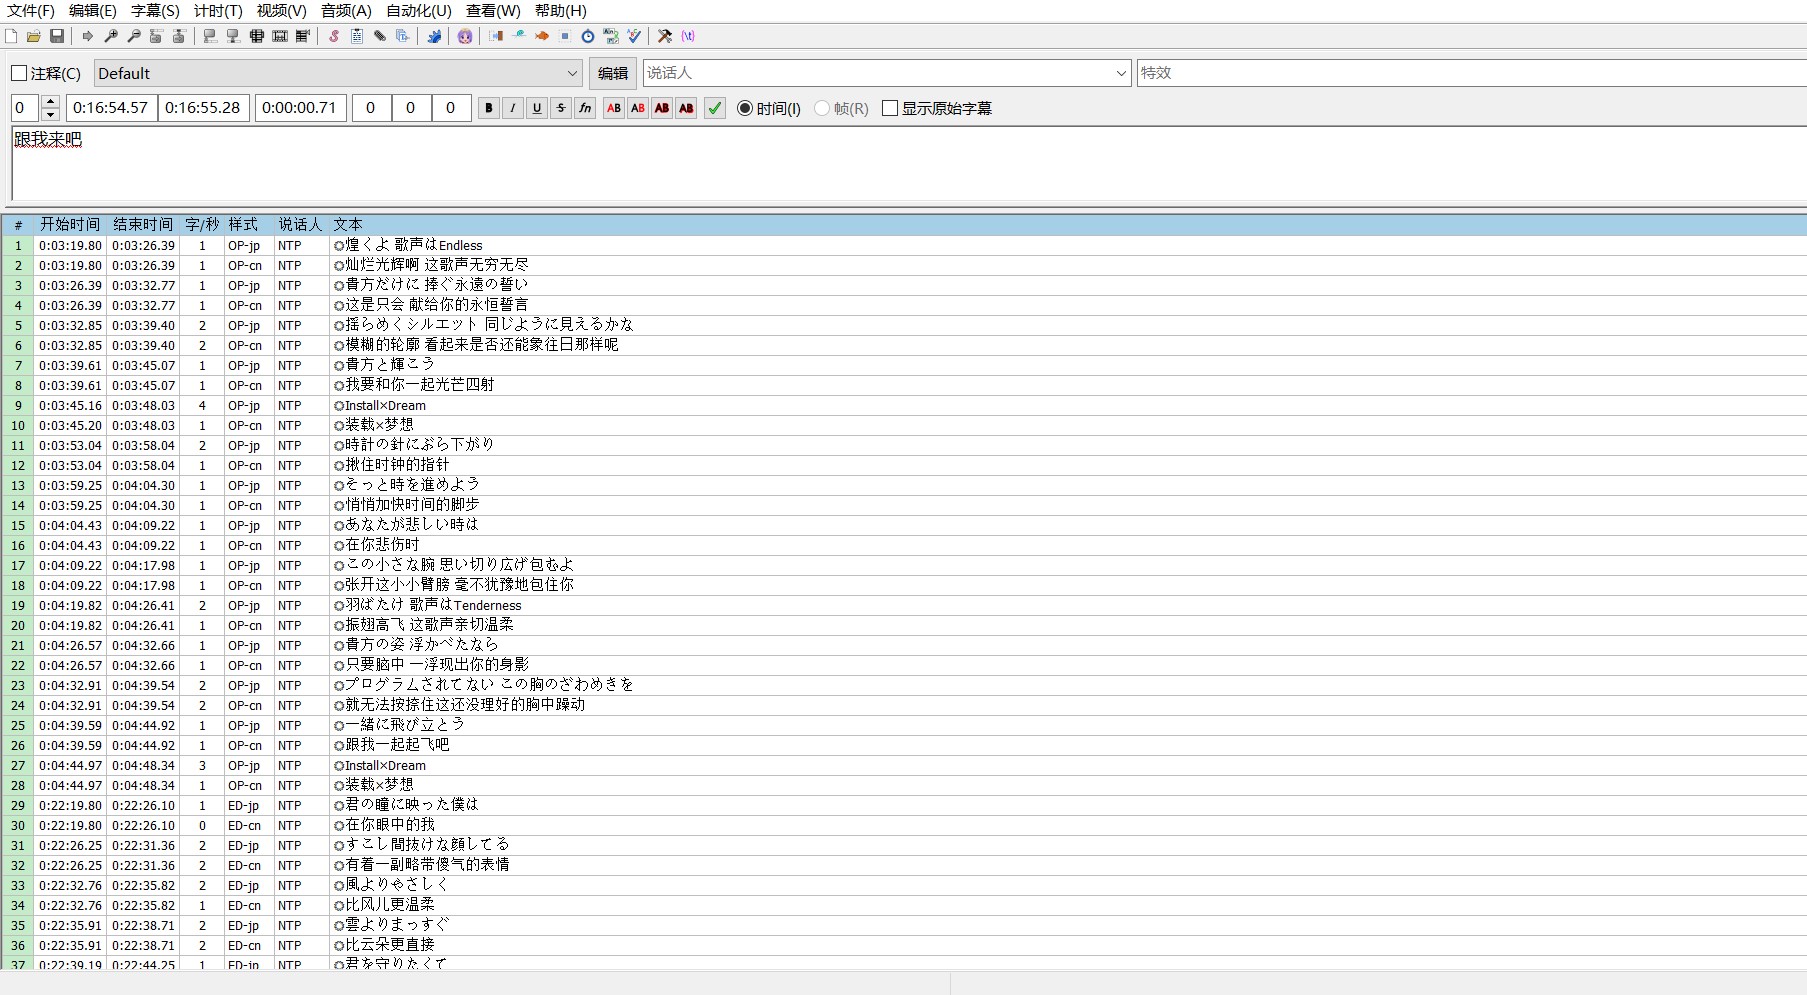Open attachments paperclip icon
Viewport: 1807px width, 995px height.
click(x=380, y=36)
